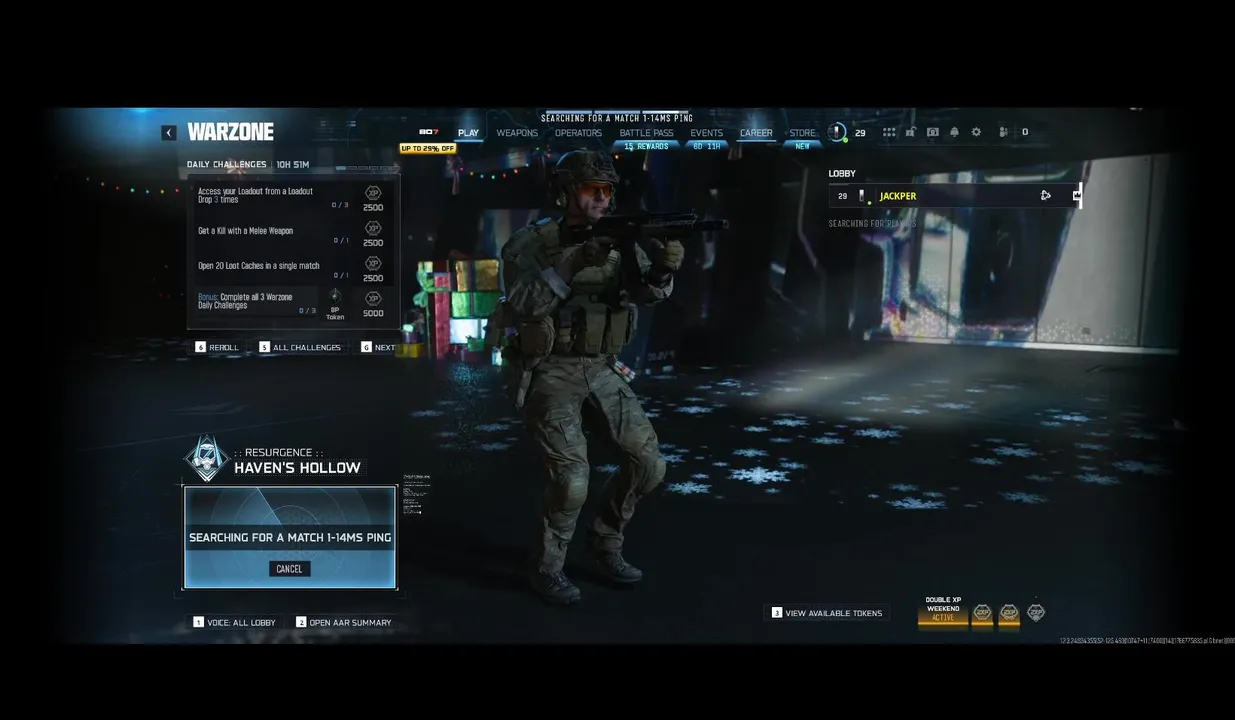The height and width of the screenshot is (720, 1235).
Task: Click the DAILY CHALLENGES header
Action: click(x=226, y=164)
